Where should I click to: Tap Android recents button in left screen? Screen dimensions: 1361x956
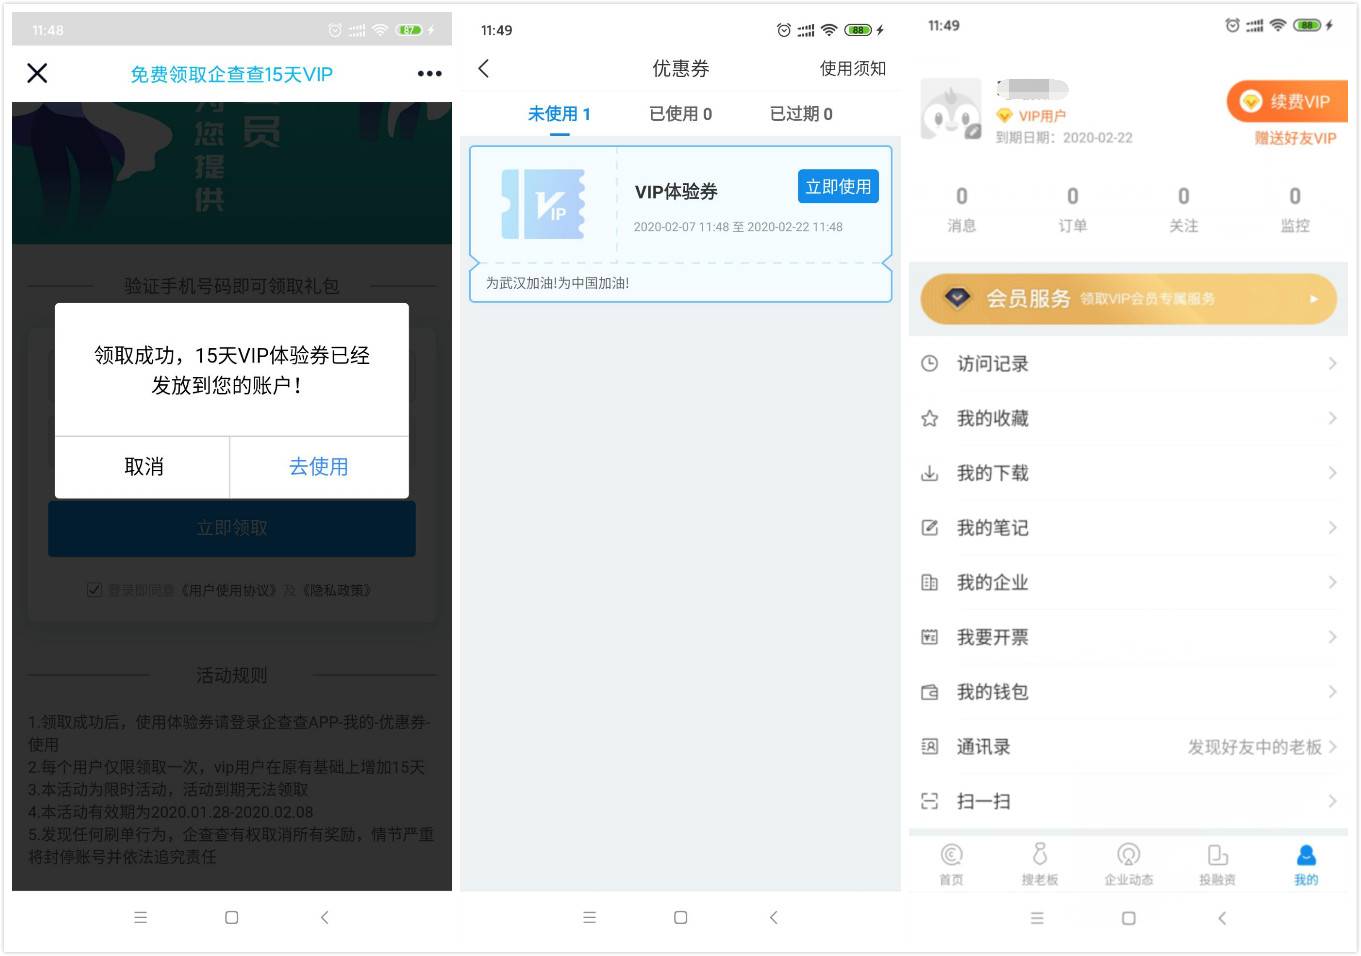point(141,917)
